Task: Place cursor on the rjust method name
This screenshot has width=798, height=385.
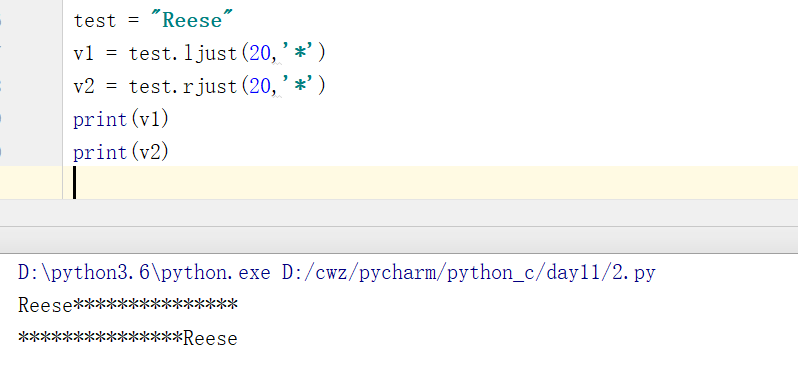Action: [210, 87]
